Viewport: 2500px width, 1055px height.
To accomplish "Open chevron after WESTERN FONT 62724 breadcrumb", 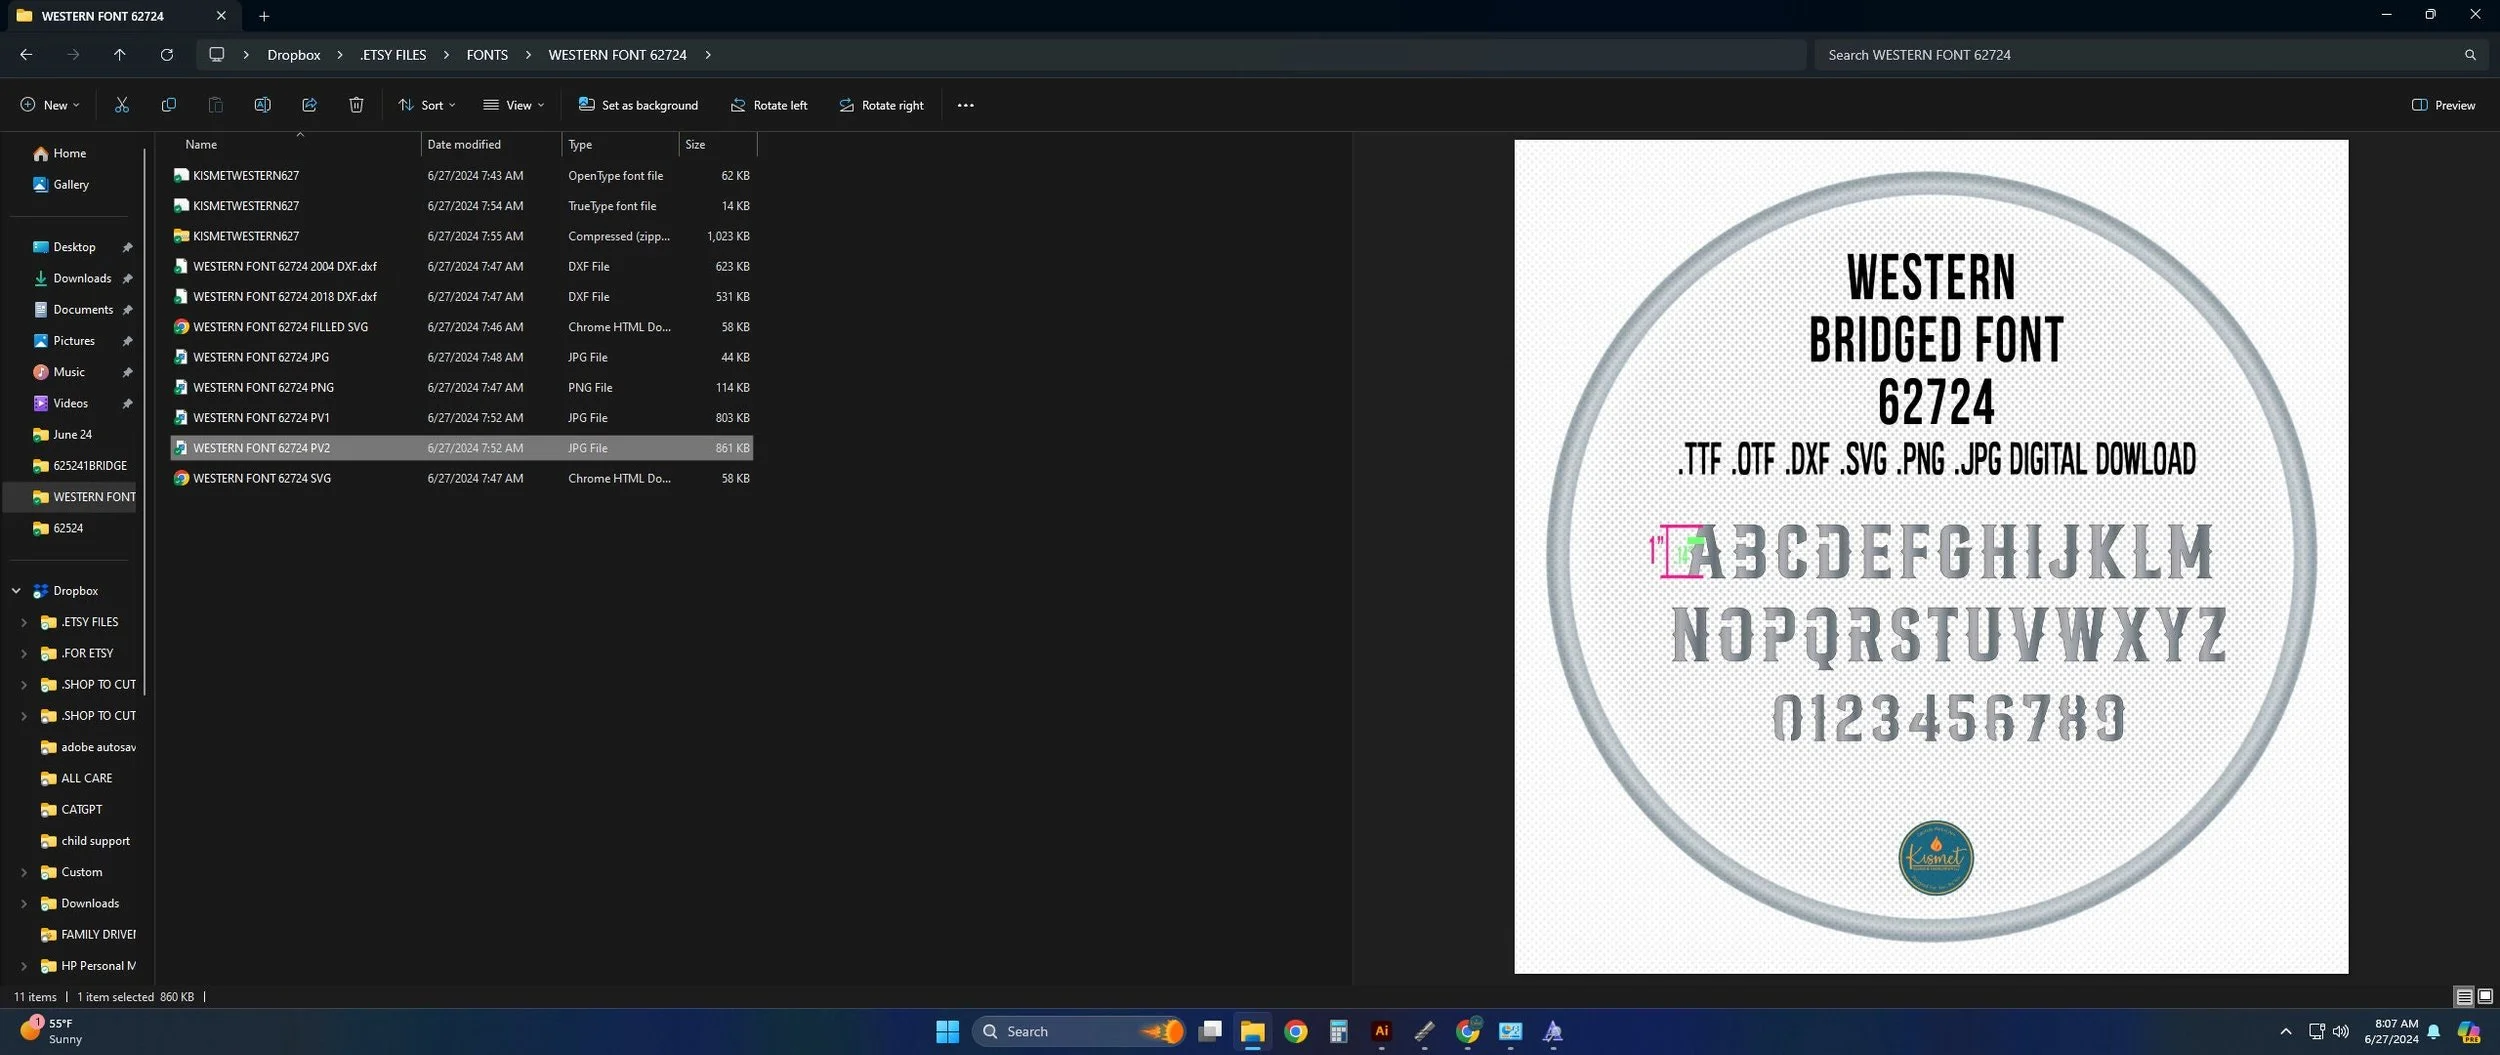I will tap(708, 55).
